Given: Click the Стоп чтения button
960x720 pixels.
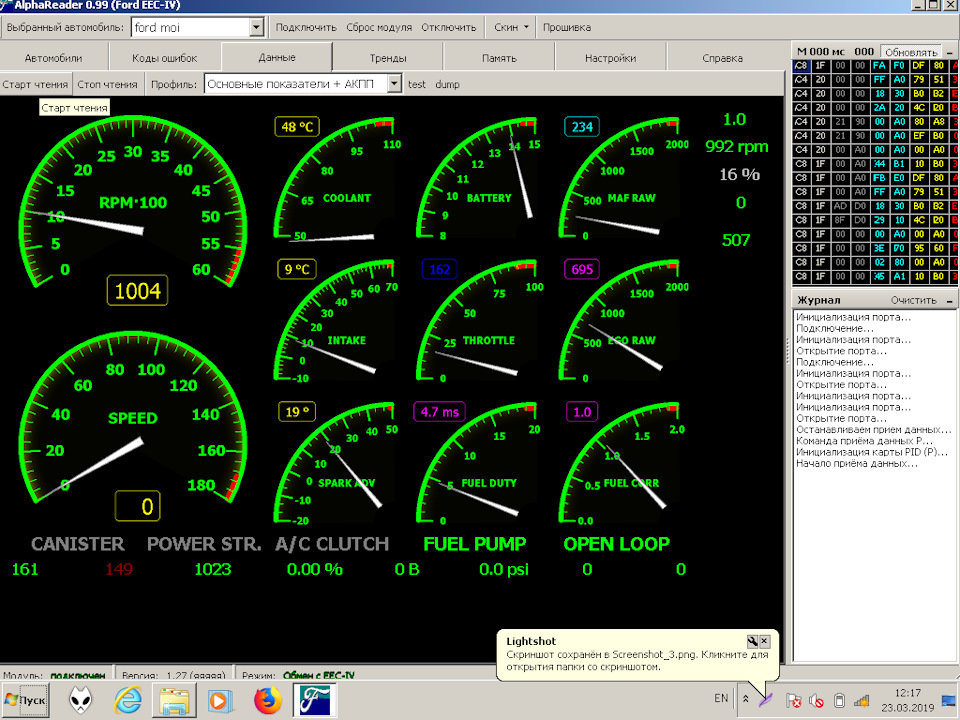Looking at the screenshot, I should click(108, 84).
